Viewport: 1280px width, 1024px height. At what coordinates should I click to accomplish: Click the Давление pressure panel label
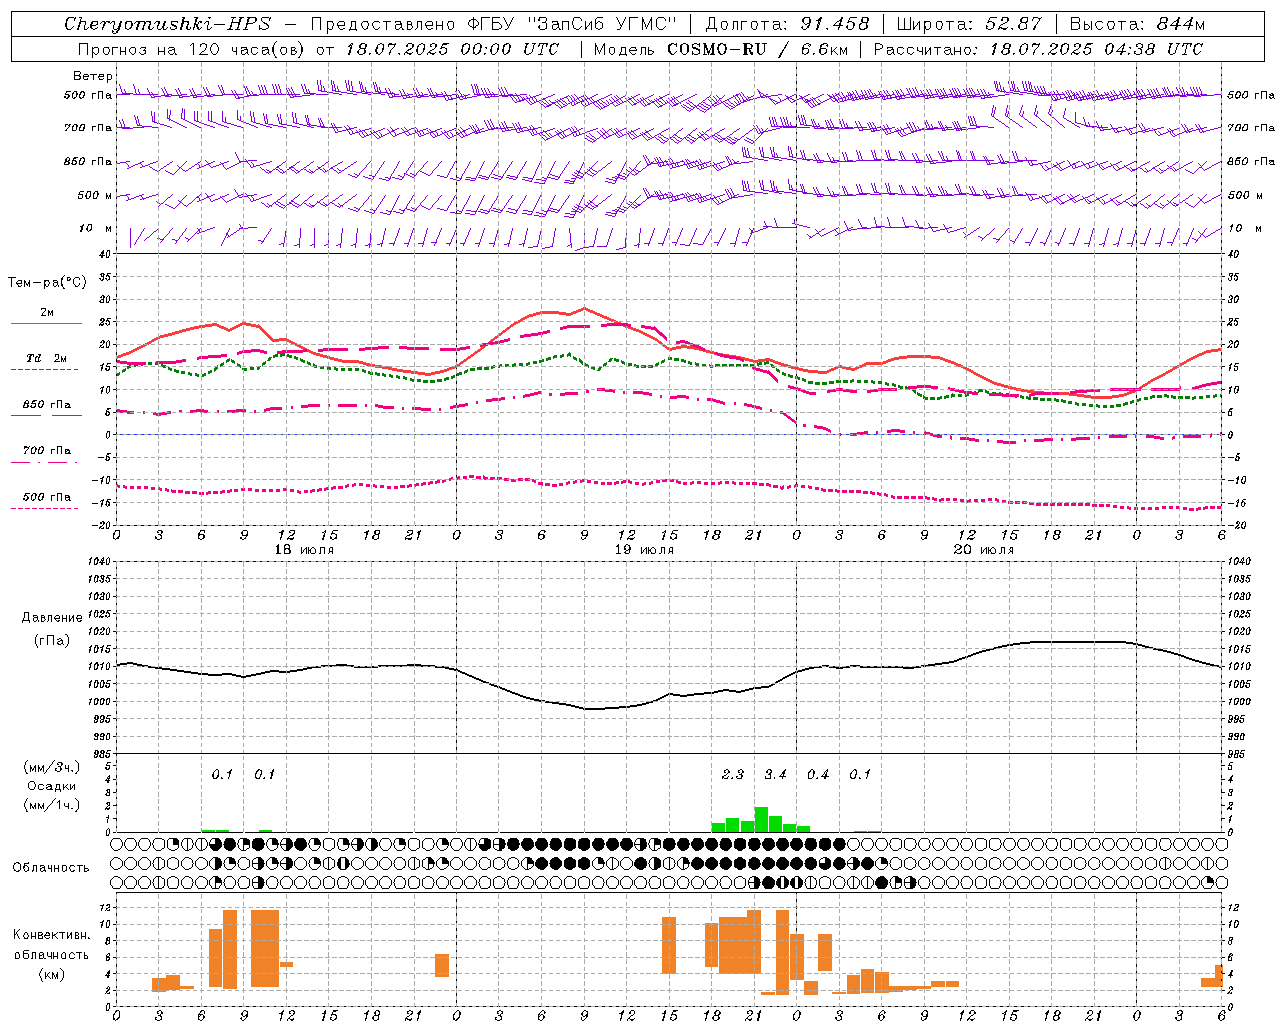pos(52,618)
